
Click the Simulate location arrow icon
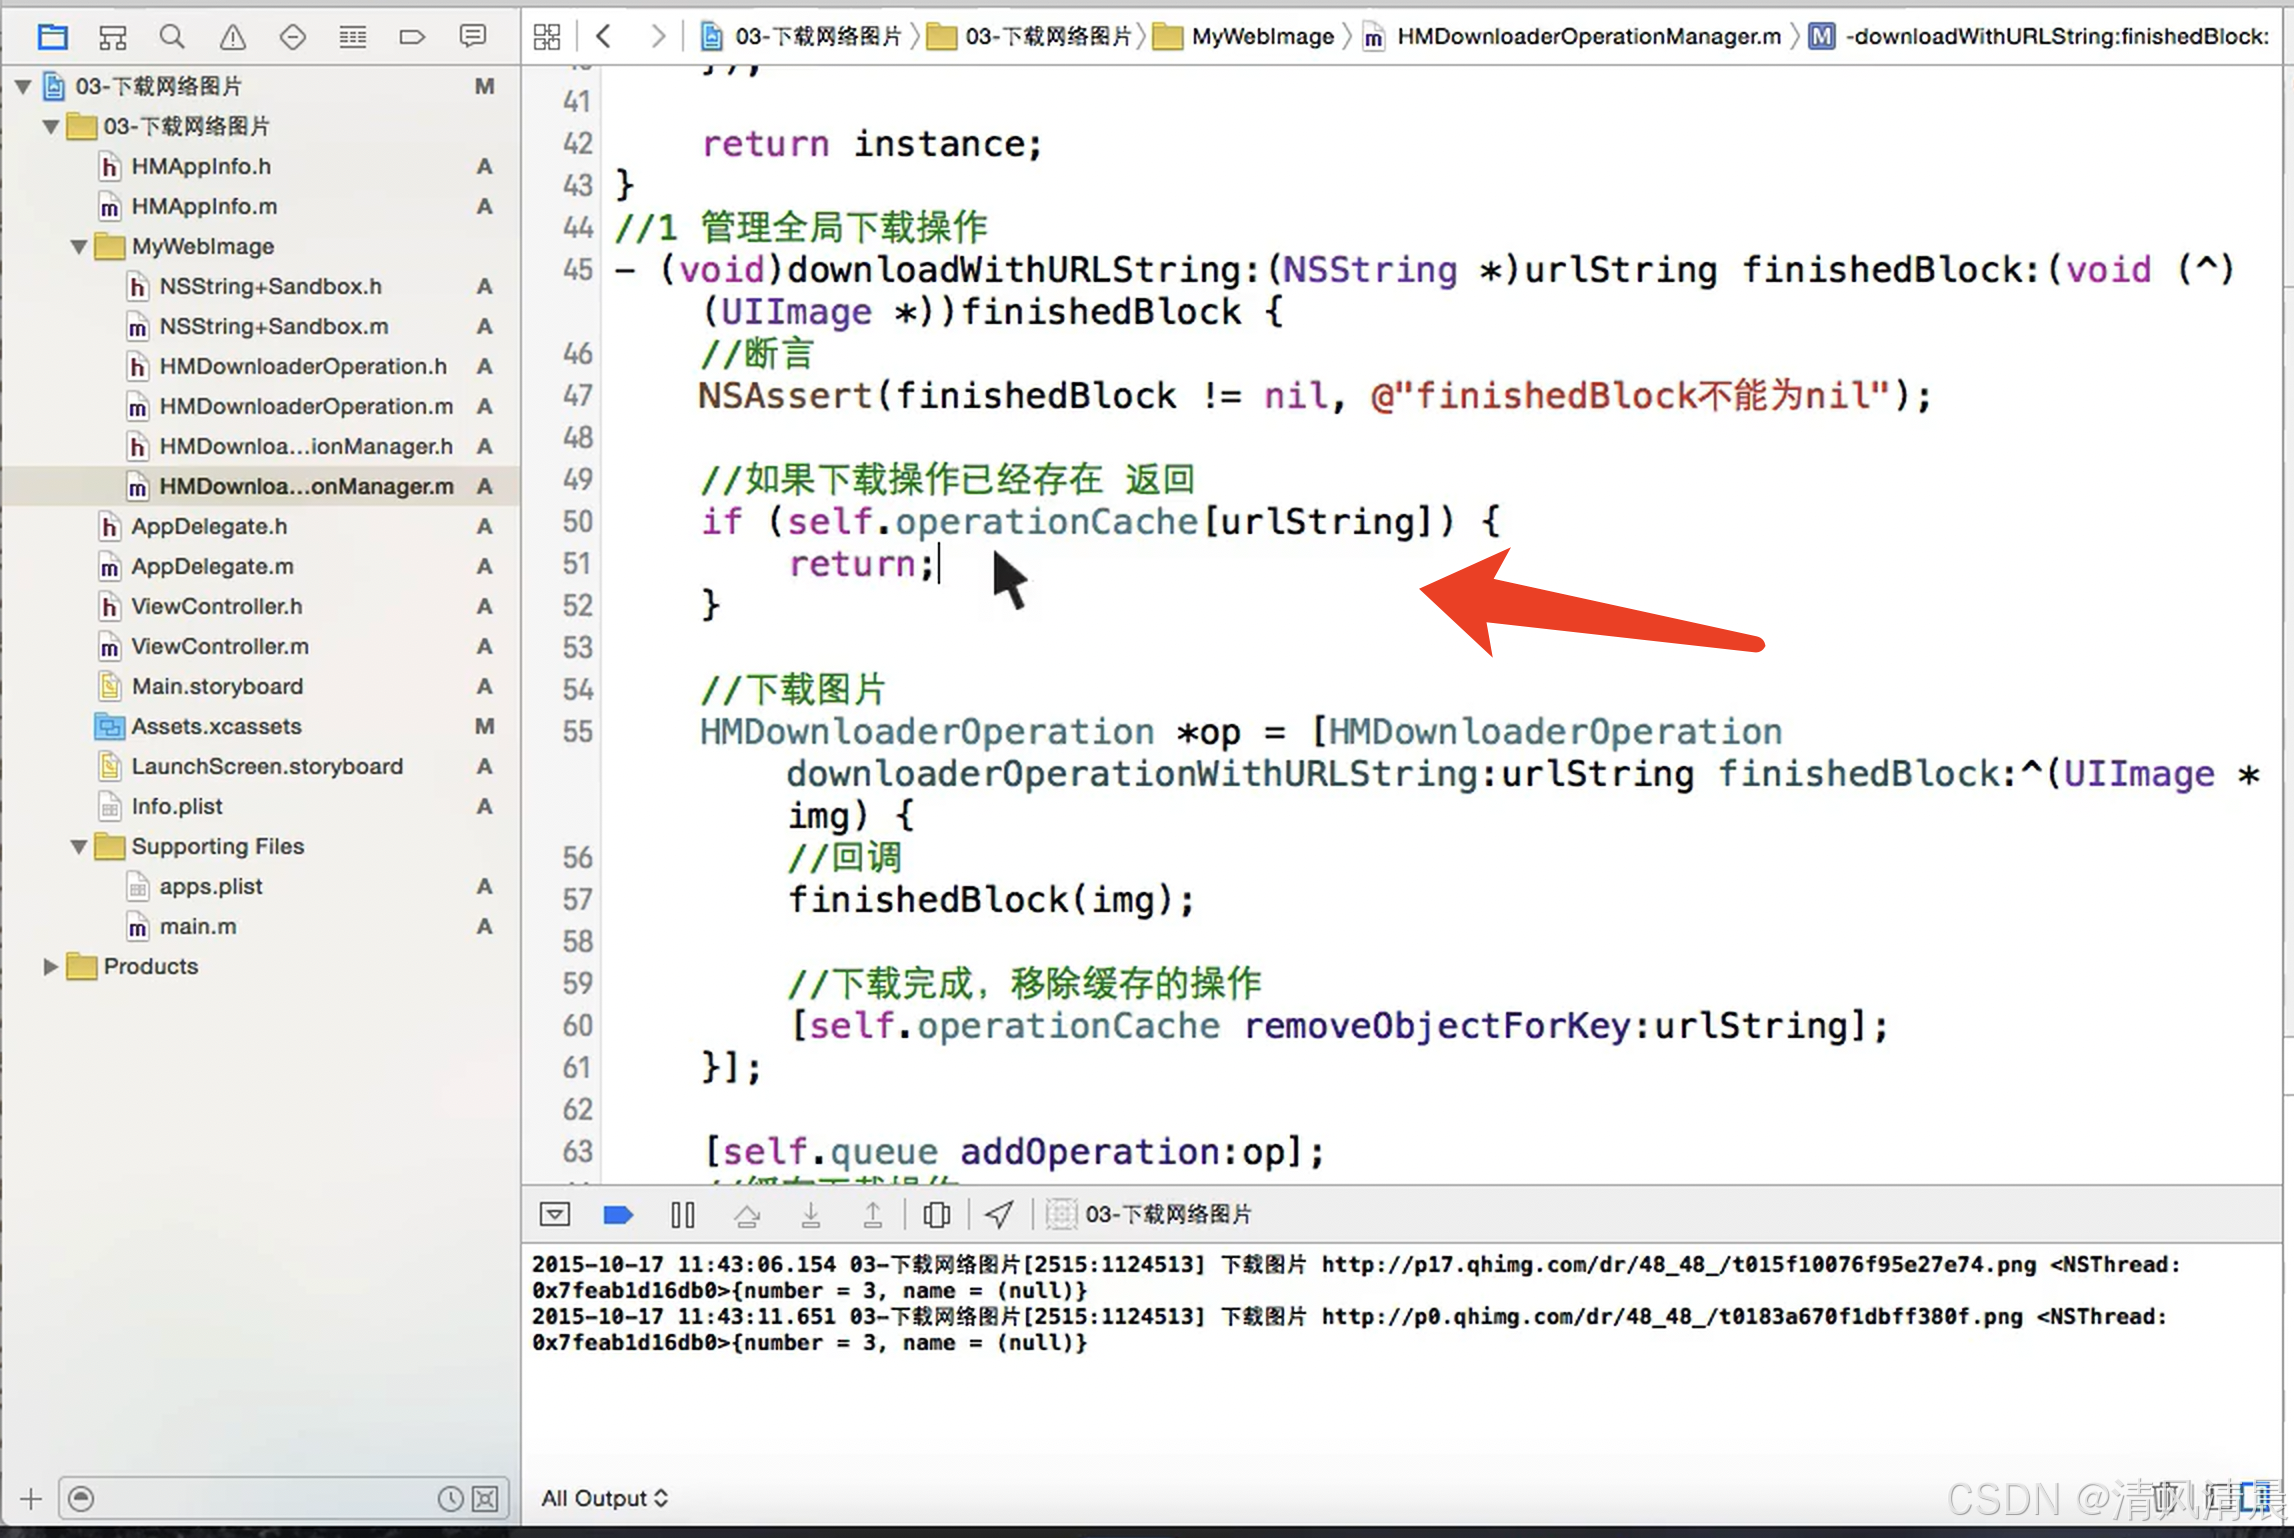[x=999, y=1214]
